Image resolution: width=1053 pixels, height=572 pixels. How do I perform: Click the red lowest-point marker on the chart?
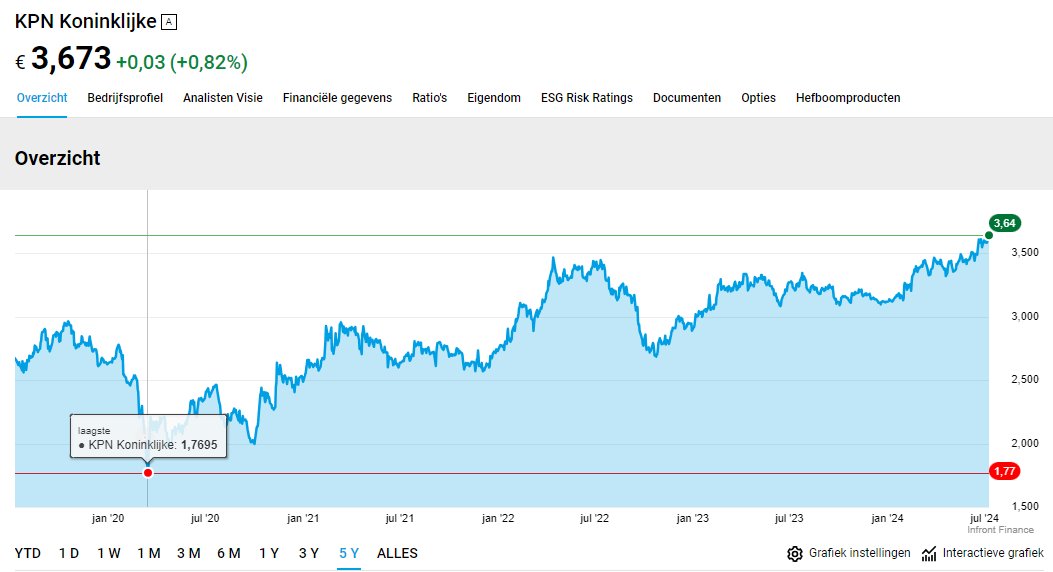click(148, 473)
